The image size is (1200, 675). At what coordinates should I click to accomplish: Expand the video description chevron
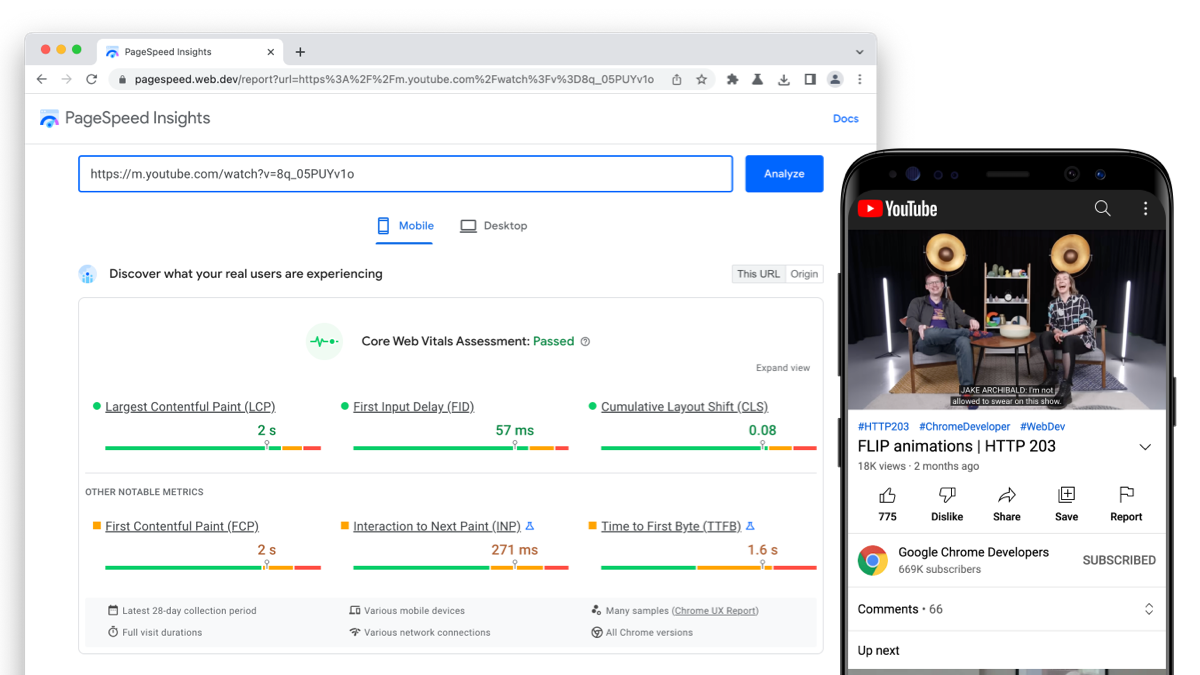pos(1144,447)
